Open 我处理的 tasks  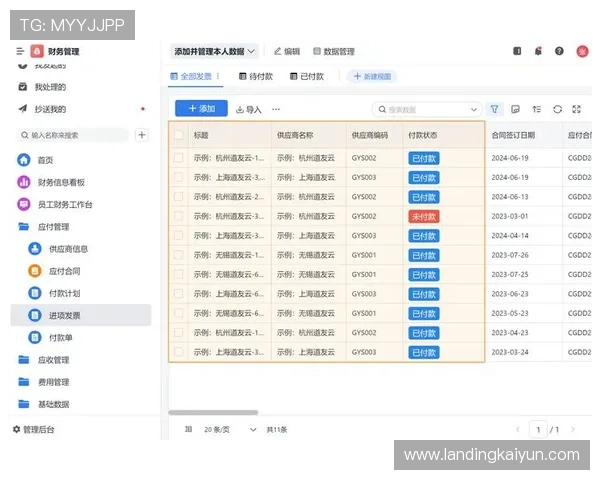click(50, 87)
